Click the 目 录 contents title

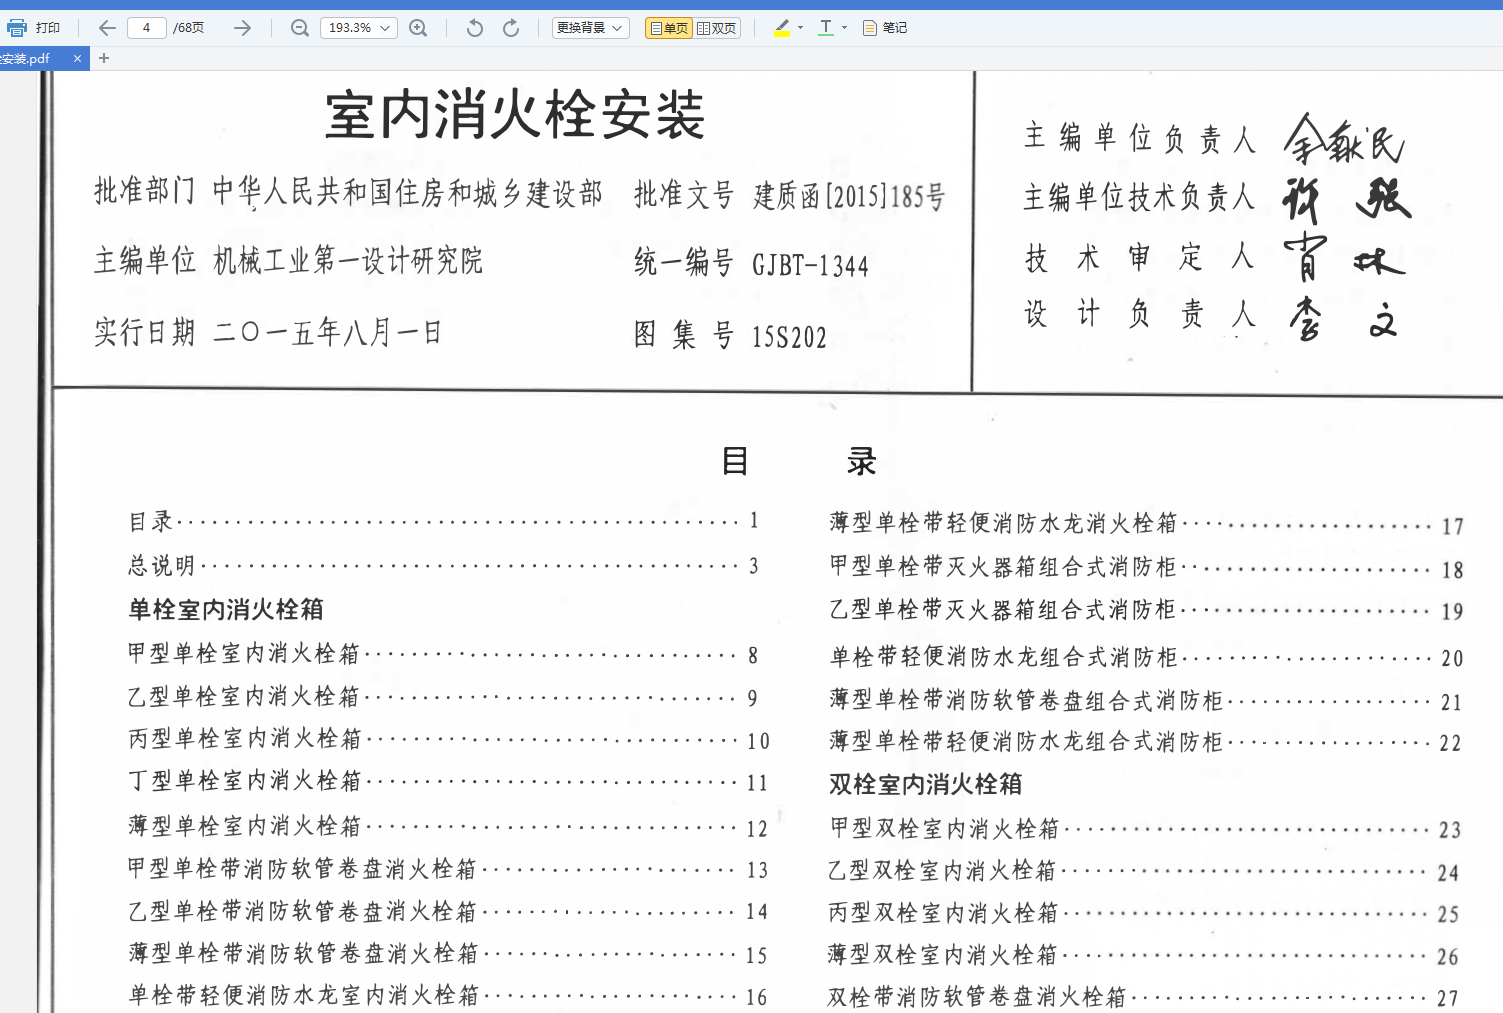(799, 461)
